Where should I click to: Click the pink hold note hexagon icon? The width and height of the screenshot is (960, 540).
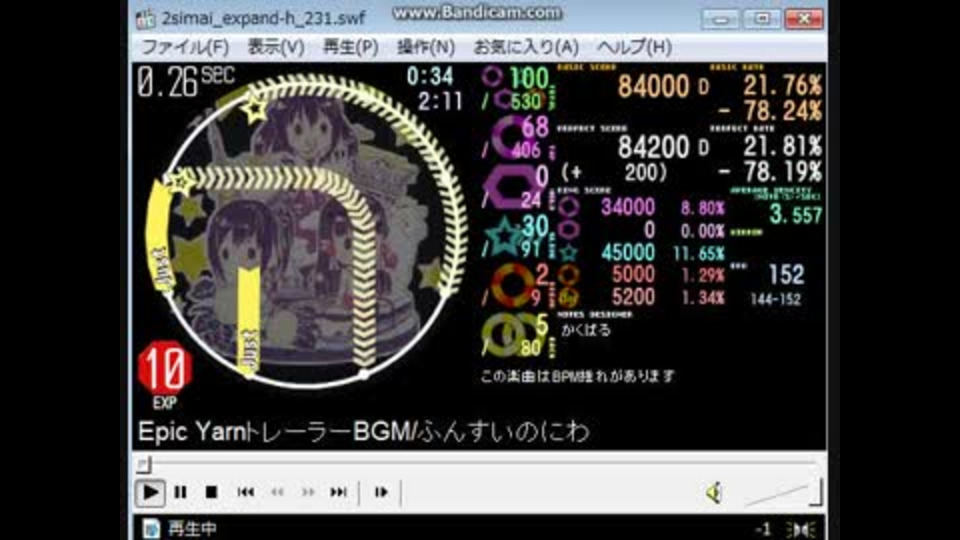click(512, 187)
